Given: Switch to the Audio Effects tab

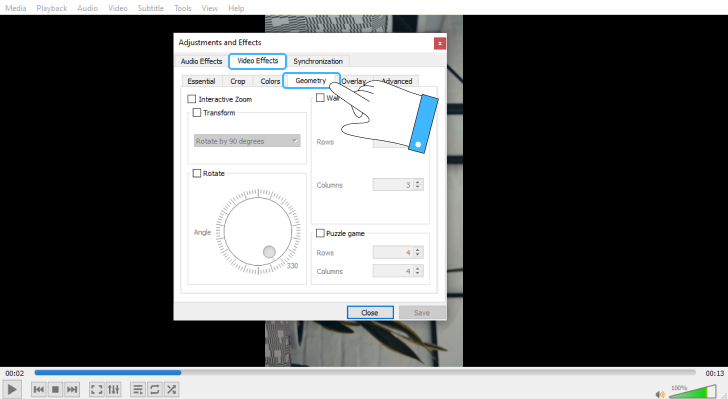Looking at the screenshot, I should pos(202,61).
